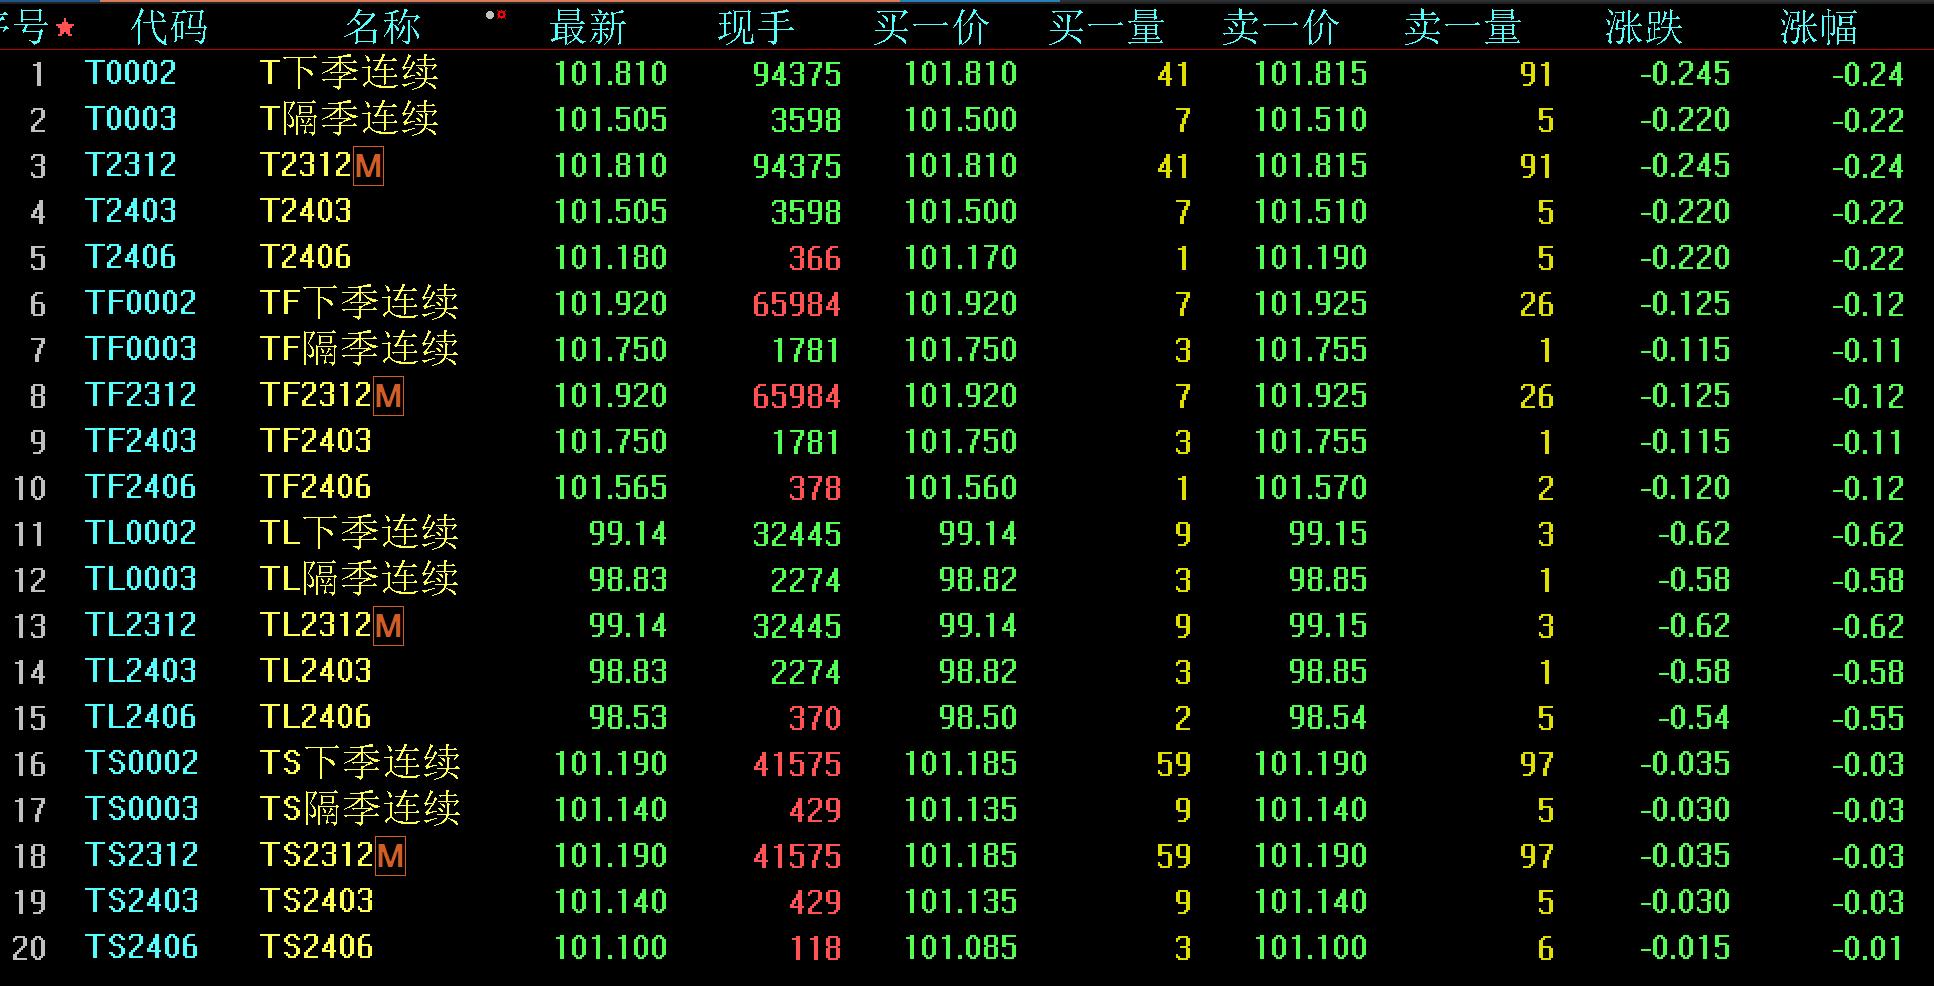Image resolution: width=1934 pixels, height=986 pixels.
Task: Click the M marker next to TS2312
Action: pos(390,857)
